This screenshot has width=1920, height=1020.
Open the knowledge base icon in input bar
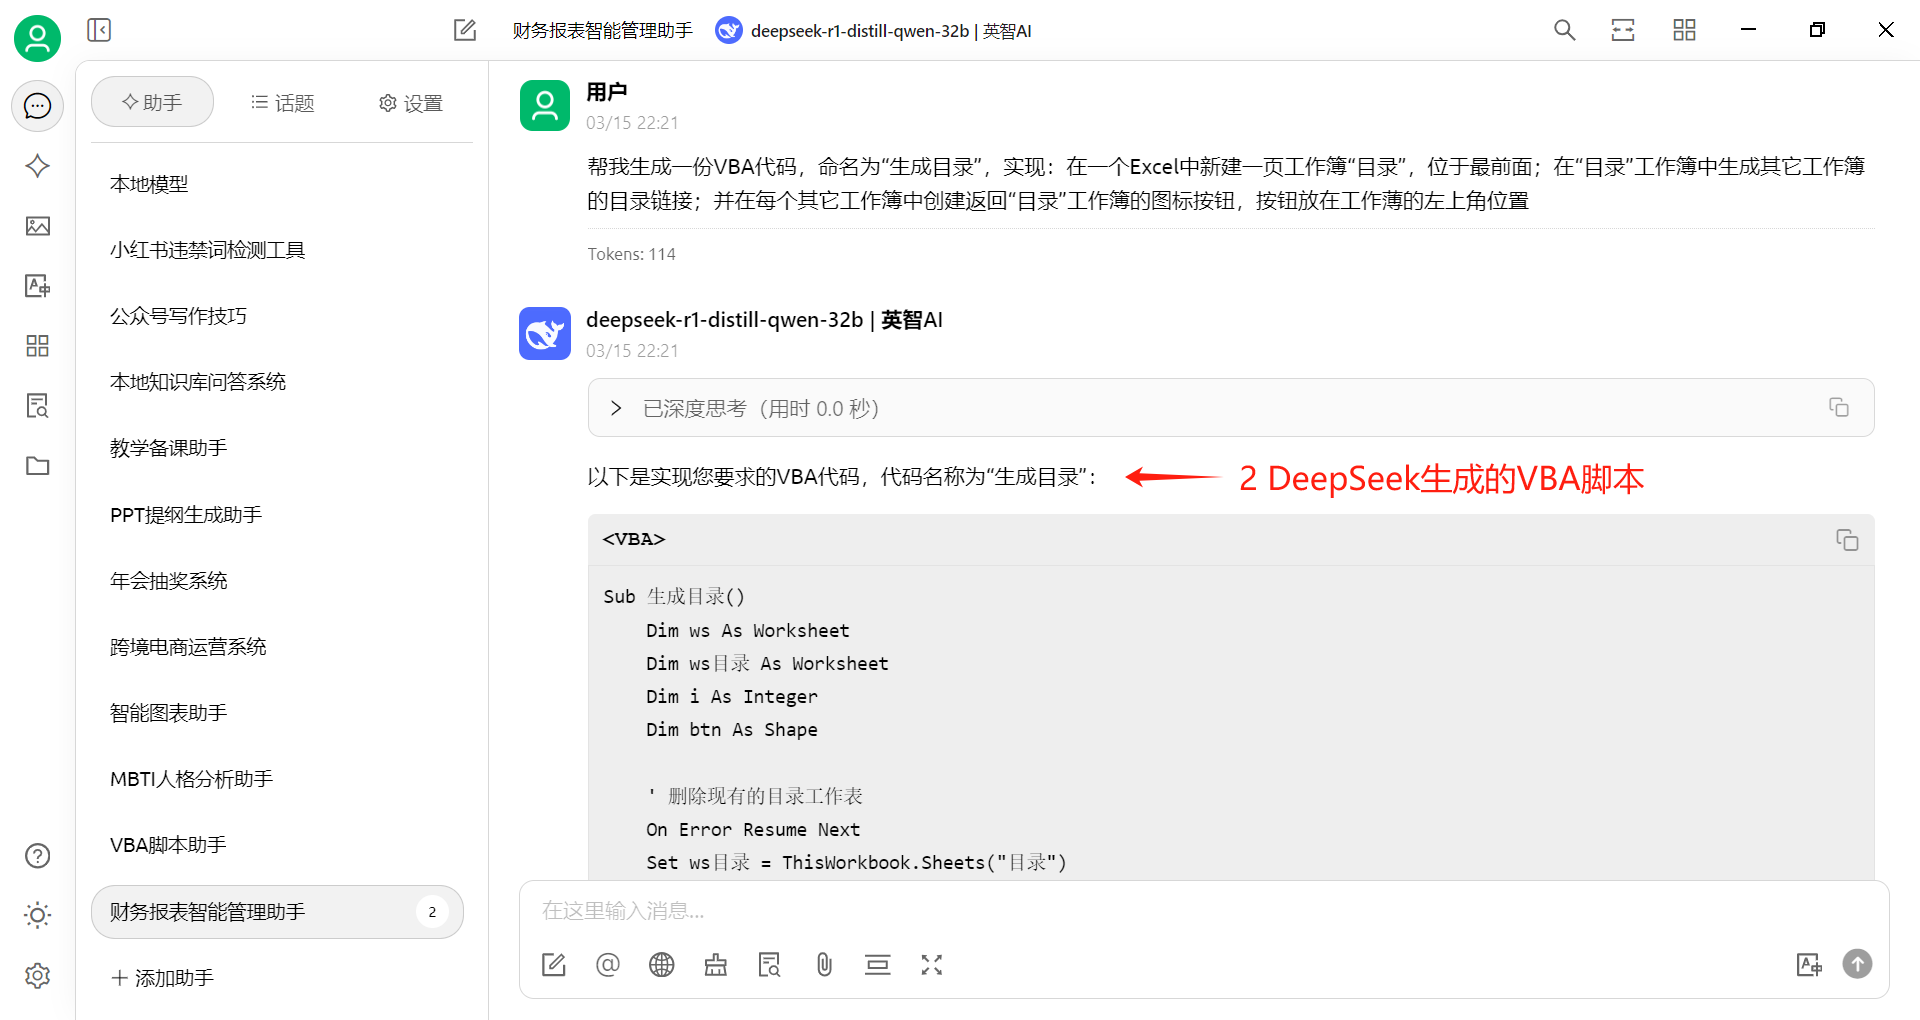point(769,964)
